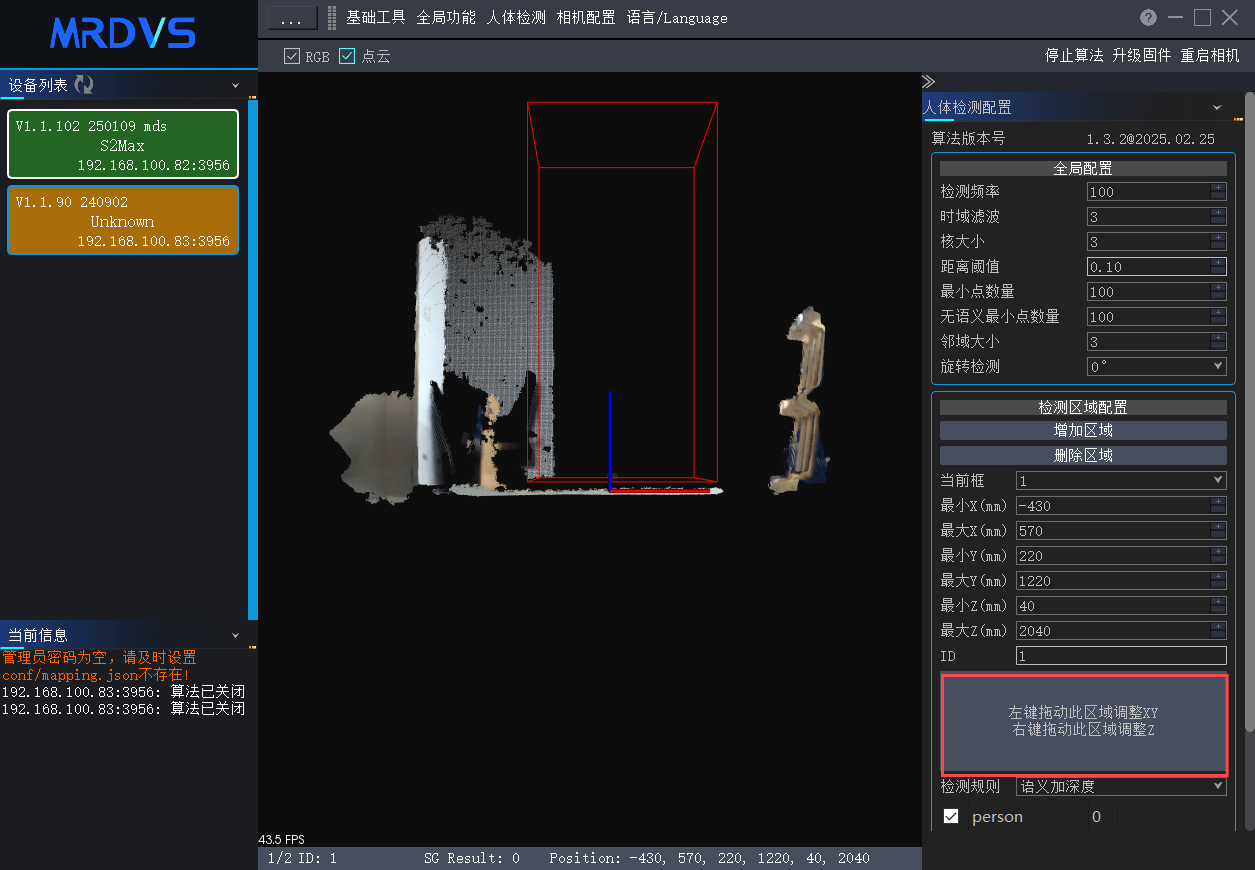Viewport: 1255px width, 870px height.
Task: Open the 当前框 current box dropdown
Action: [1121, 481]
